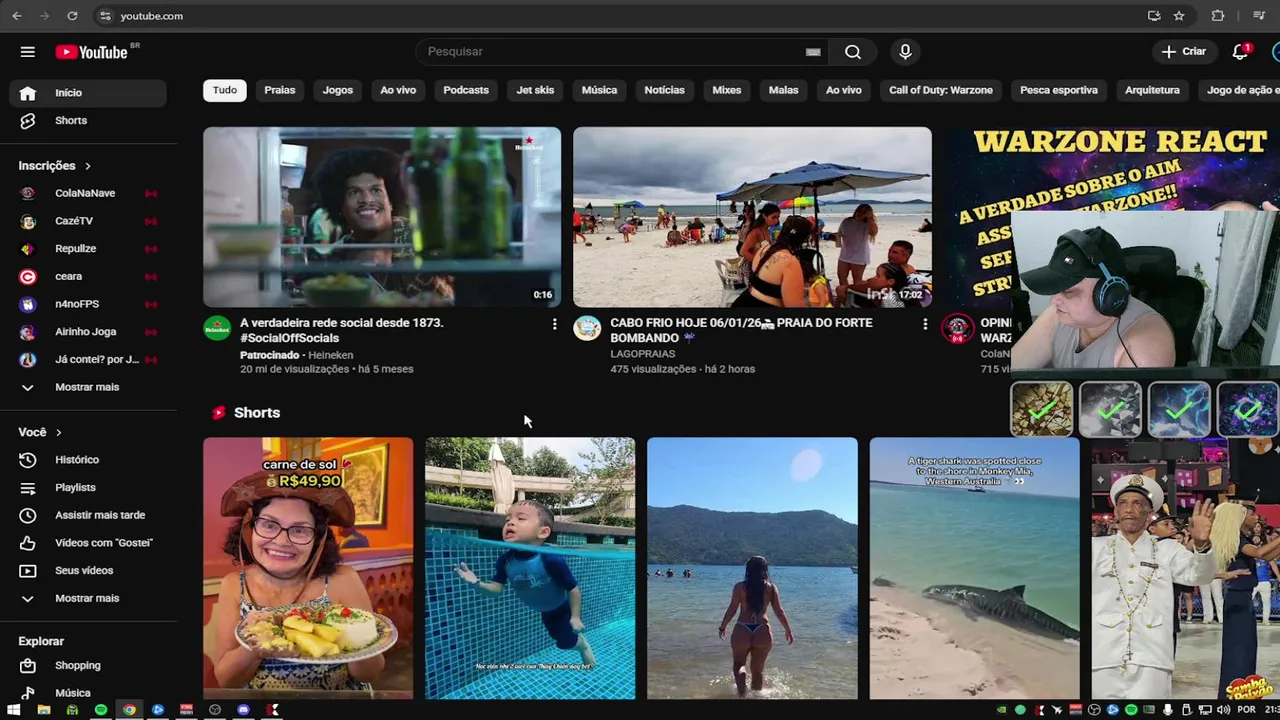Open Shopping under Explorar

pyautogui.click(x=89, y=666)
